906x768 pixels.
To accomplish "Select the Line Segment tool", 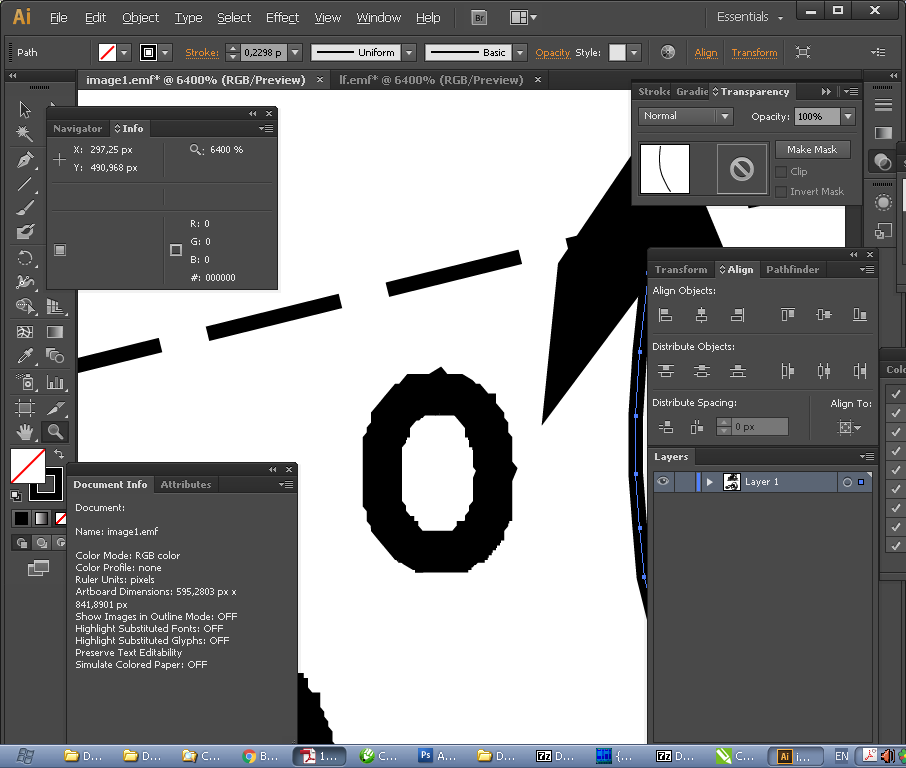I will [24, 184].
